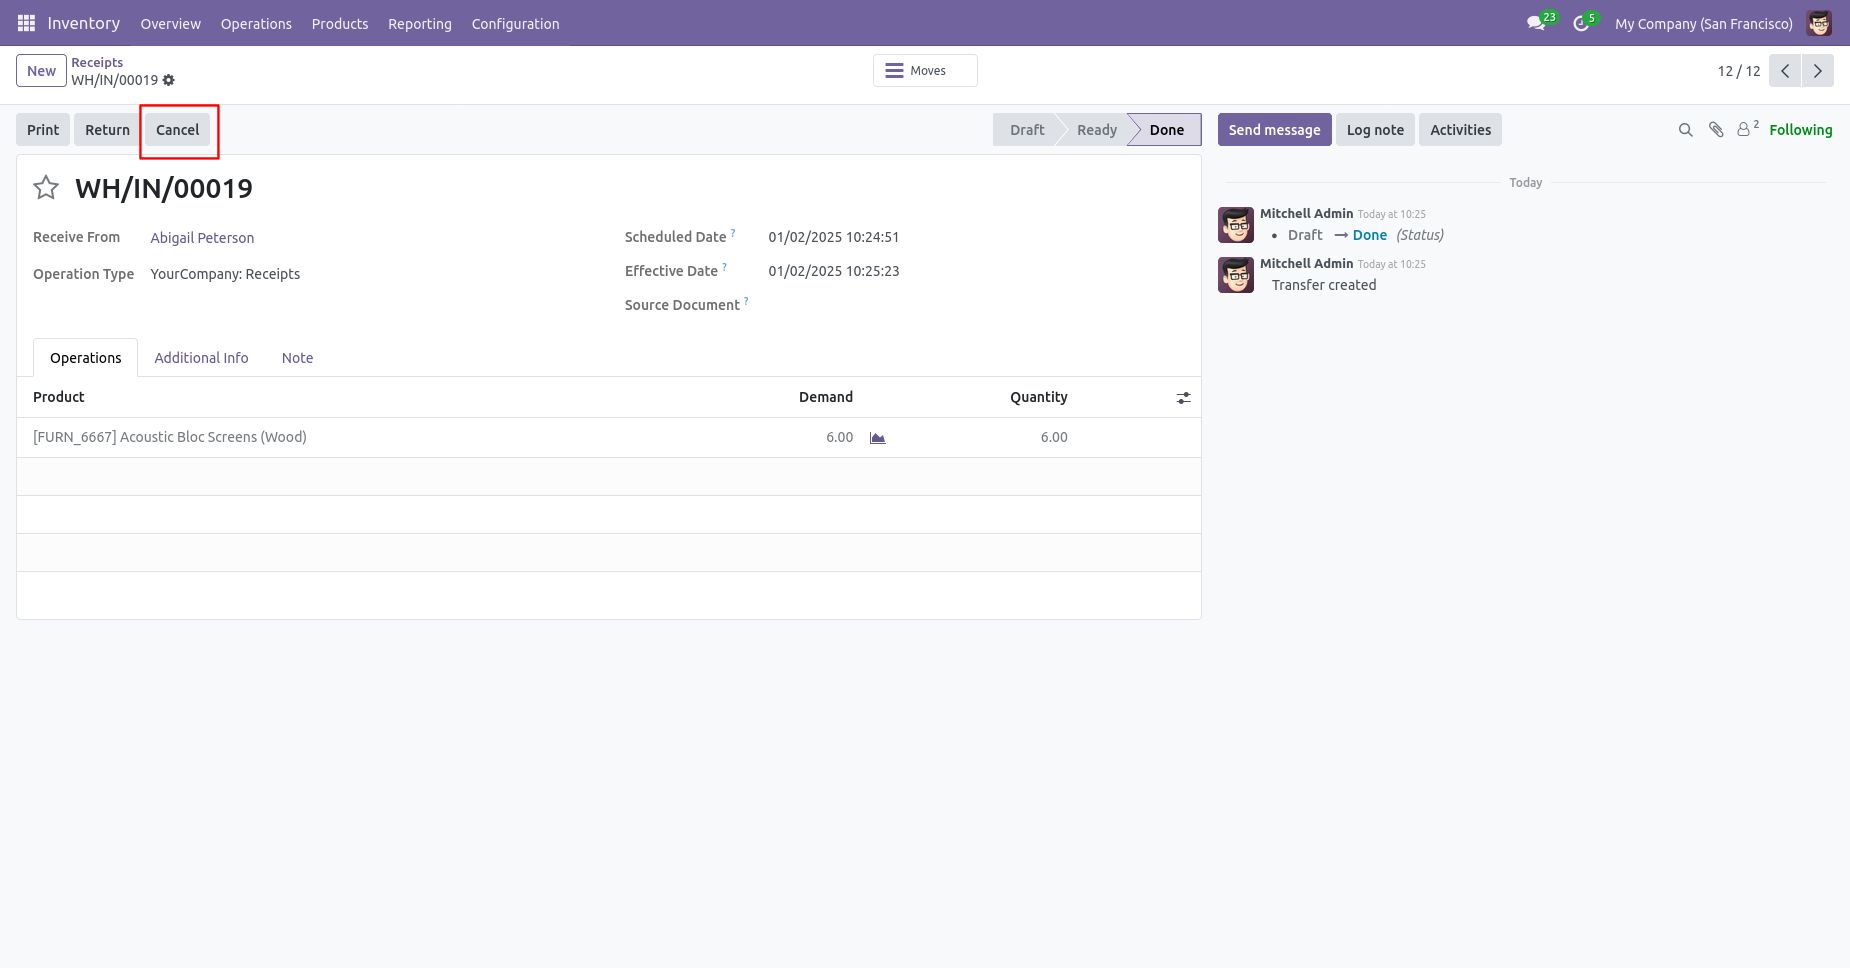
Task: Click the Scheduled Date value 01/02/2025 10:24:51
Action: (x=833, y=237)
